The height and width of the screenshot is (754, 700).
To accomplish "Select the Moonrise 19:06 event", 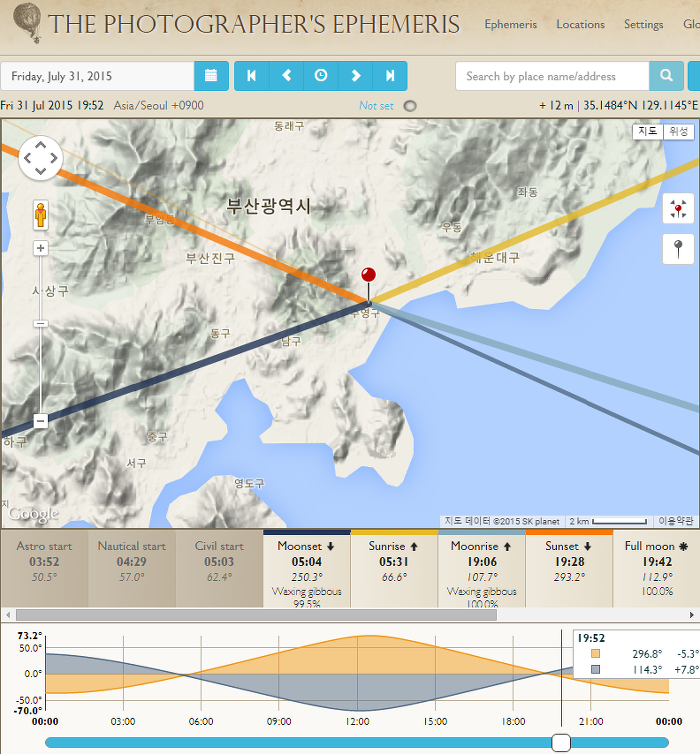I will pos(482,568).
